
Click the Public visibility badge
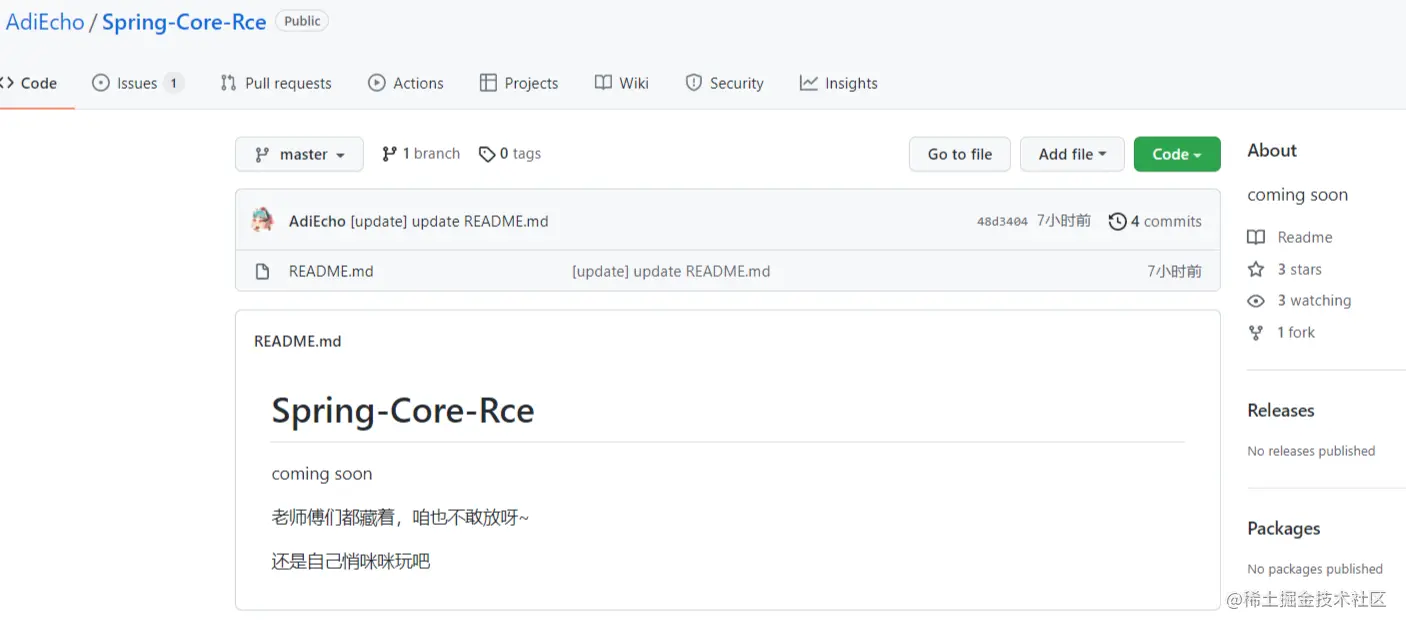click(302, 21)
